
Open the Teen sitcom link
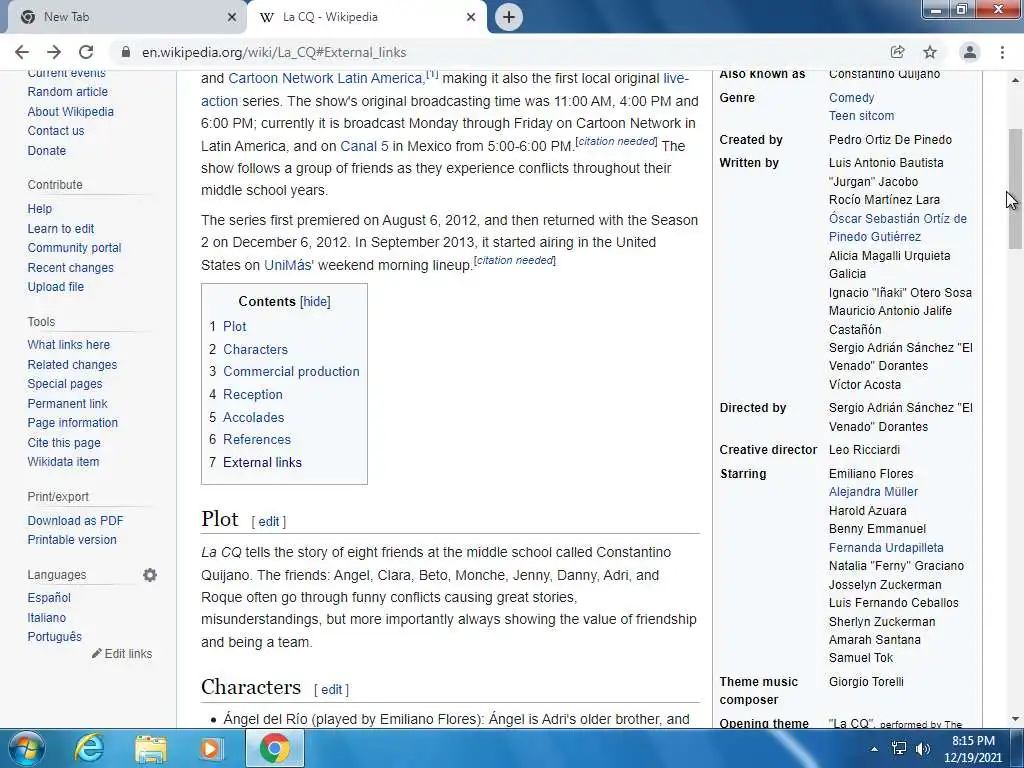861,116
